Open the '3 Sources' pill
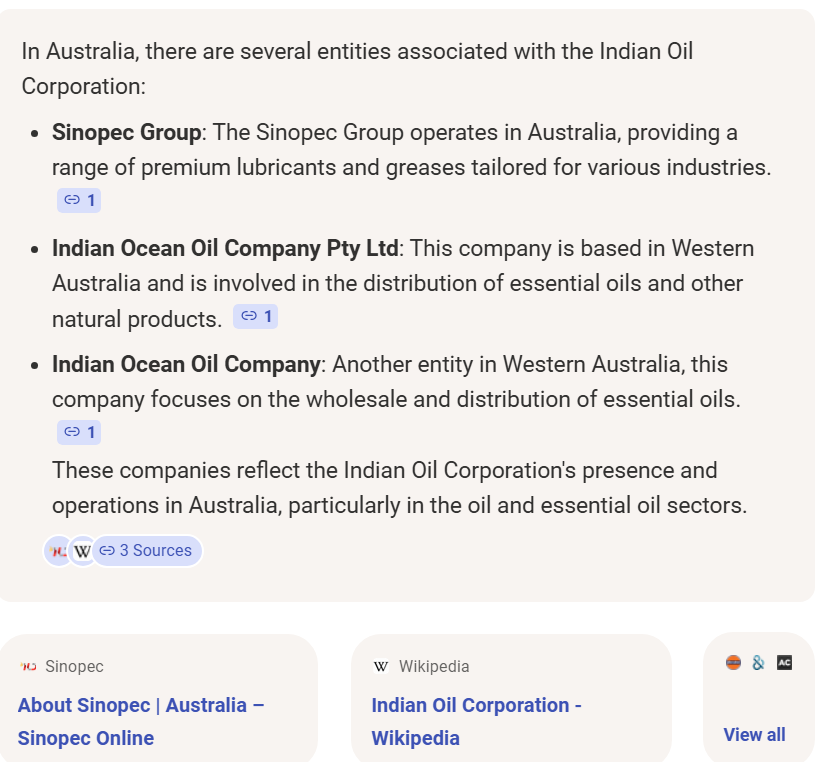Screen dimensions: 818x762 coord(147,551)
